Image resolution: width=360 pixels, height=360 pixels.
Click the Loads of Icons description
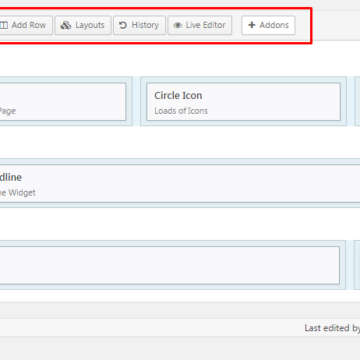point(181,111)
